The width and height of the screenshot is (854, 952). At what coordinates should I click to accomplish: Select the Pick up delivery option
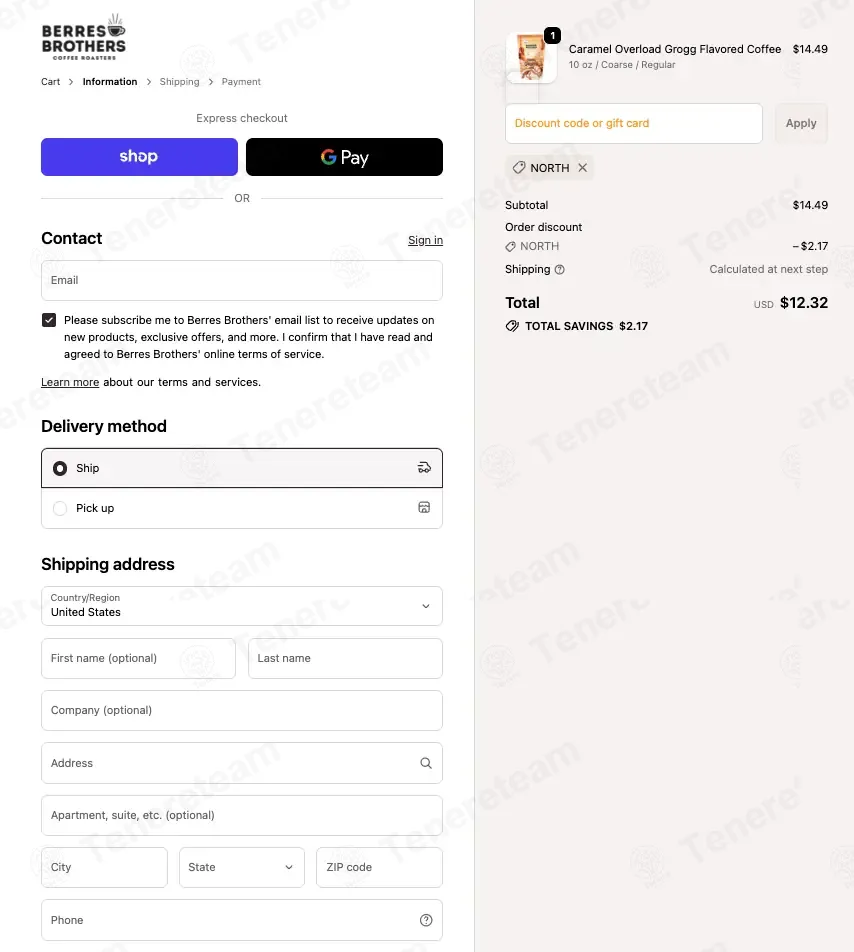[242, 508]
